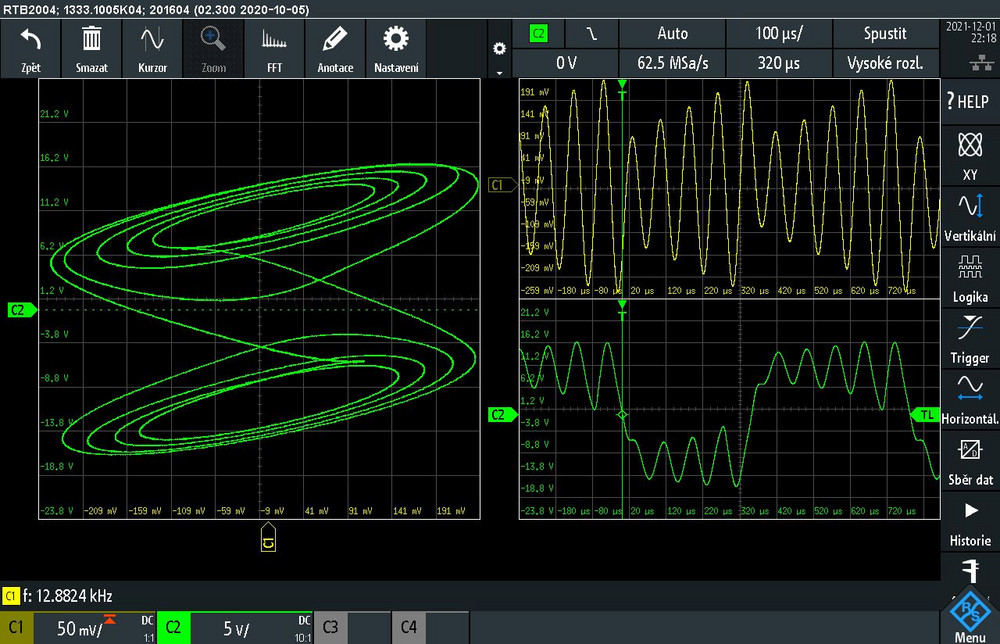The height and width of the screenshot is (644, 1000).
Task: Click the network connection status icon
Action: coord(981,62)
